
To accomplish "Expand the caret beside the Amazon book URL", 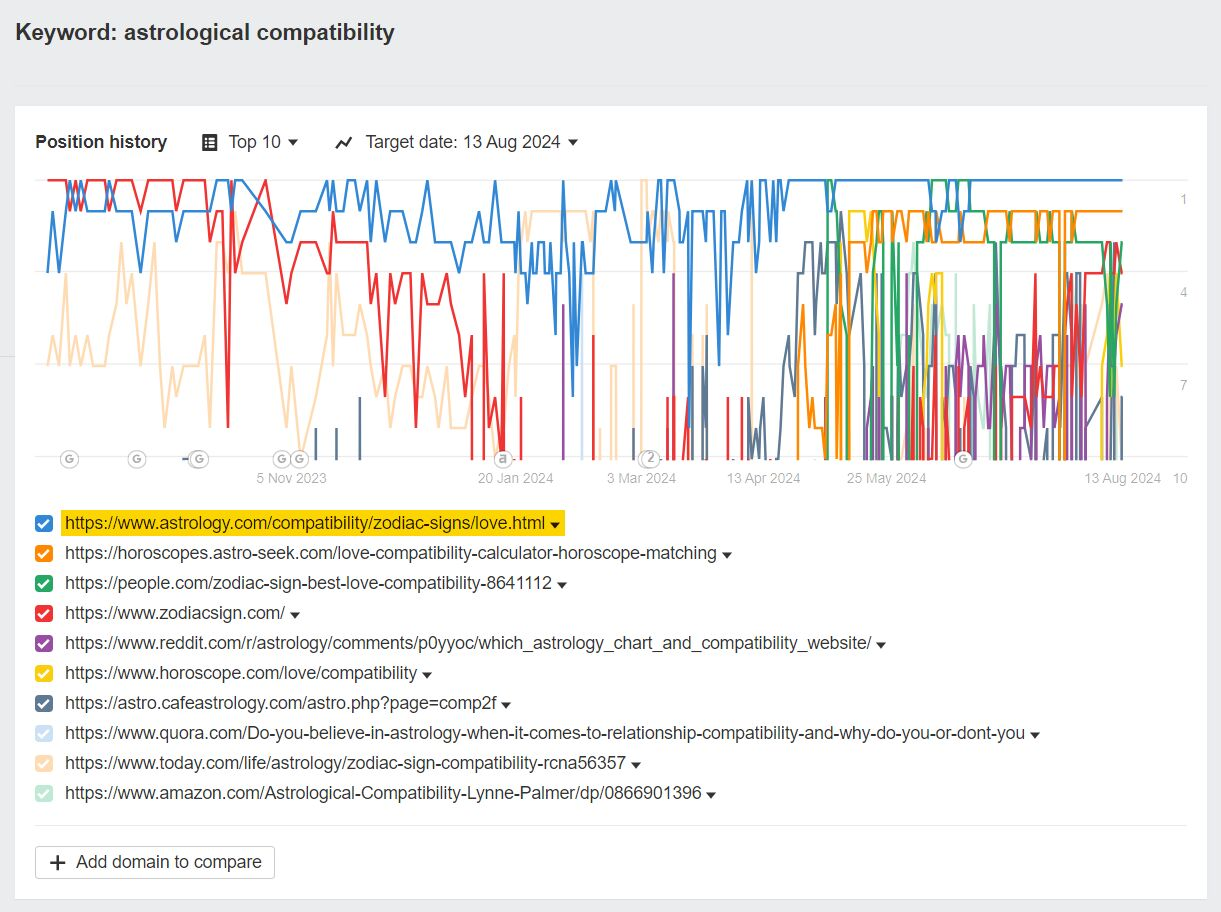I will (710, 793).
